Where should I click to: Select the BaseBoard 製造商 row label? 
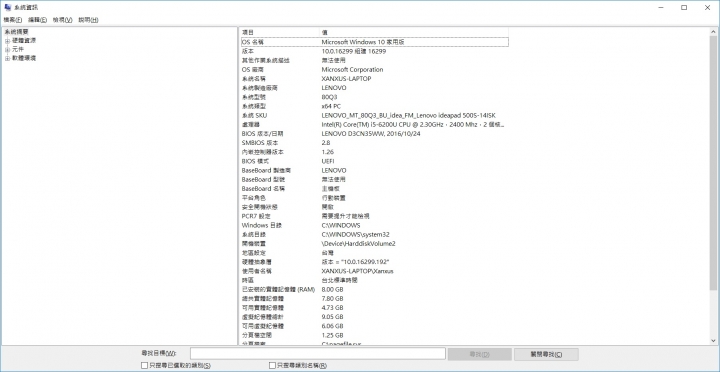266,170
